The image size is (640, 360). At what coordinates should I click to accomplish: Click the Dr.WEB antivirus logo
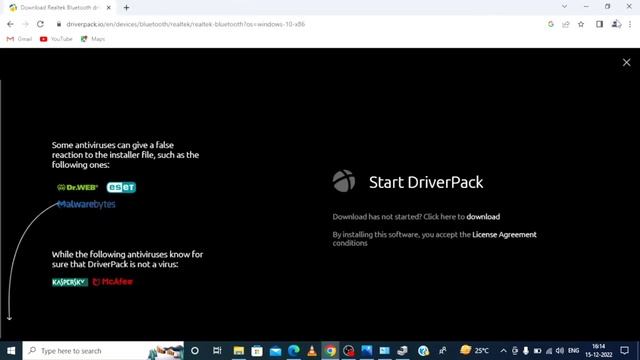pos(78,187)
